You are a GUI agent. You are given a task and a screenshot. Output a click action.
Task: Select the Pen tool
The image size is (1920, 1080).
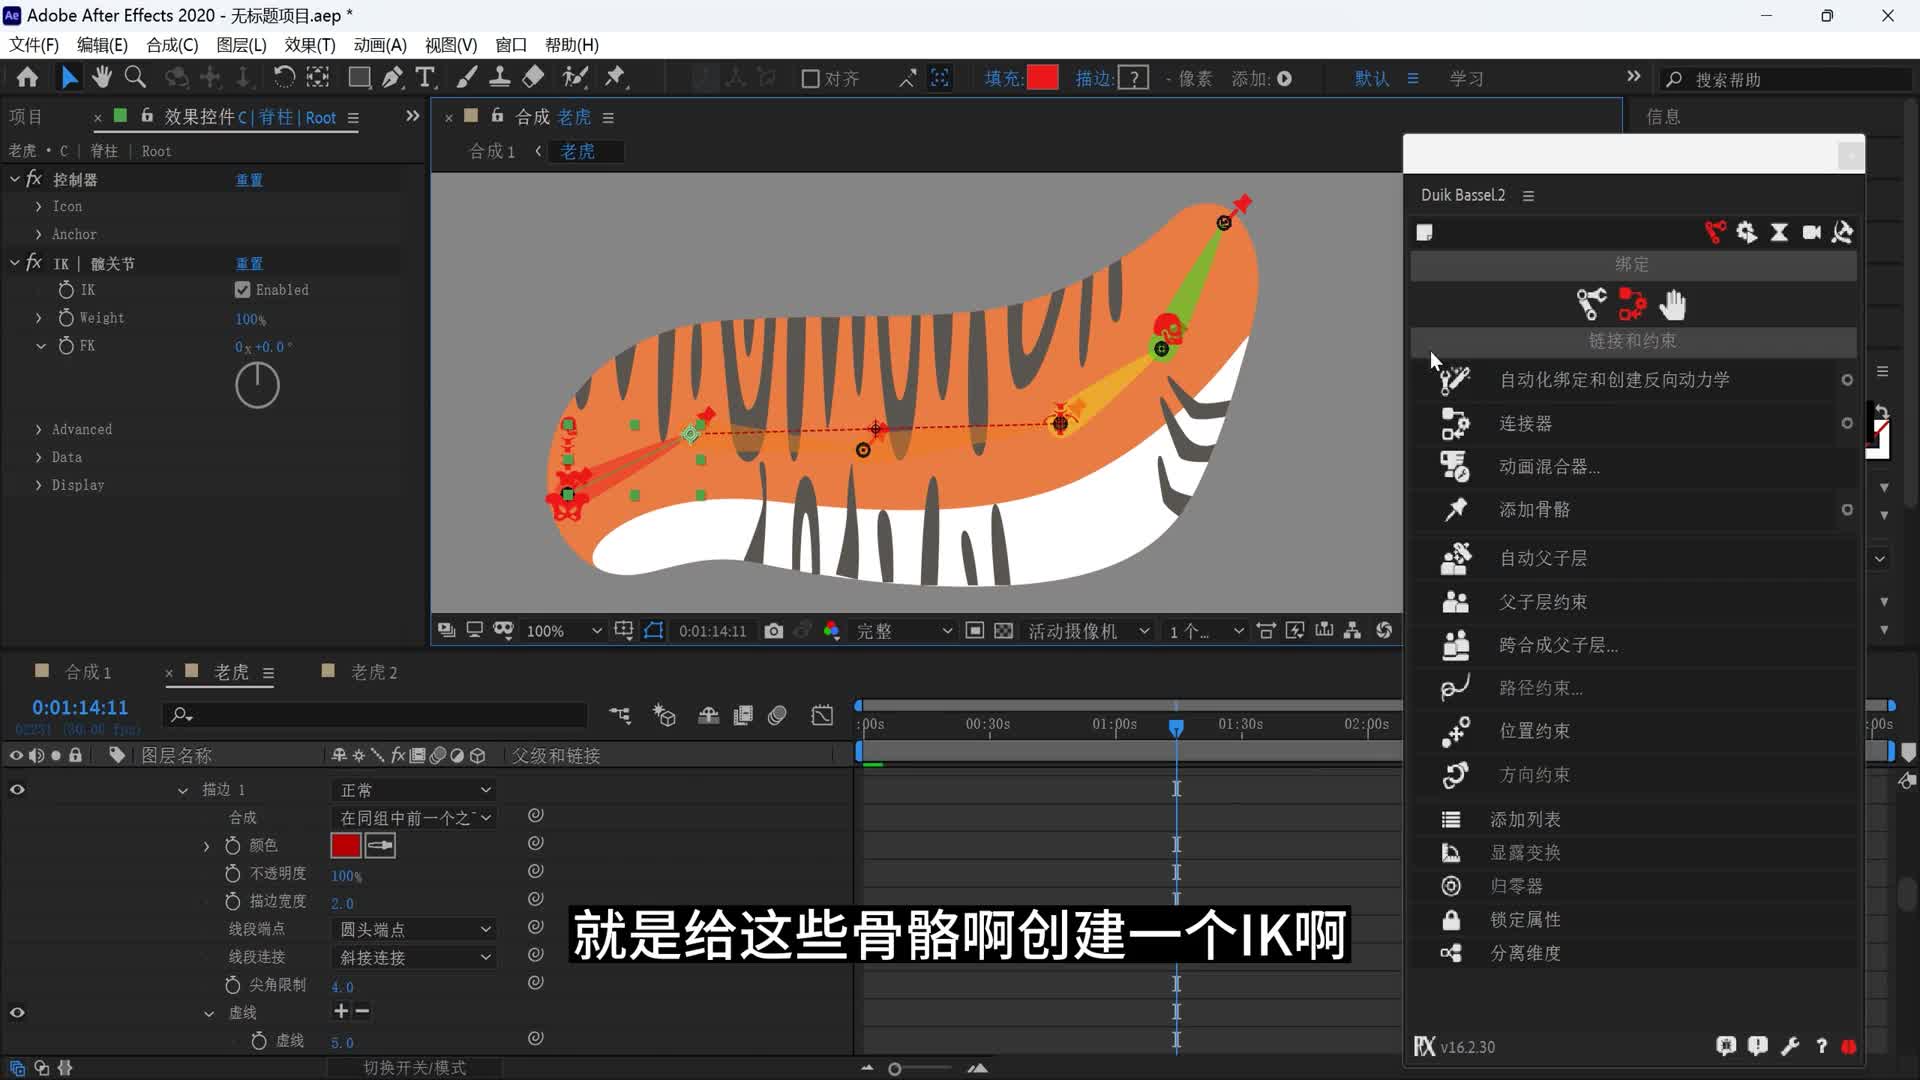pyautogui.click(x=393, y=78)
